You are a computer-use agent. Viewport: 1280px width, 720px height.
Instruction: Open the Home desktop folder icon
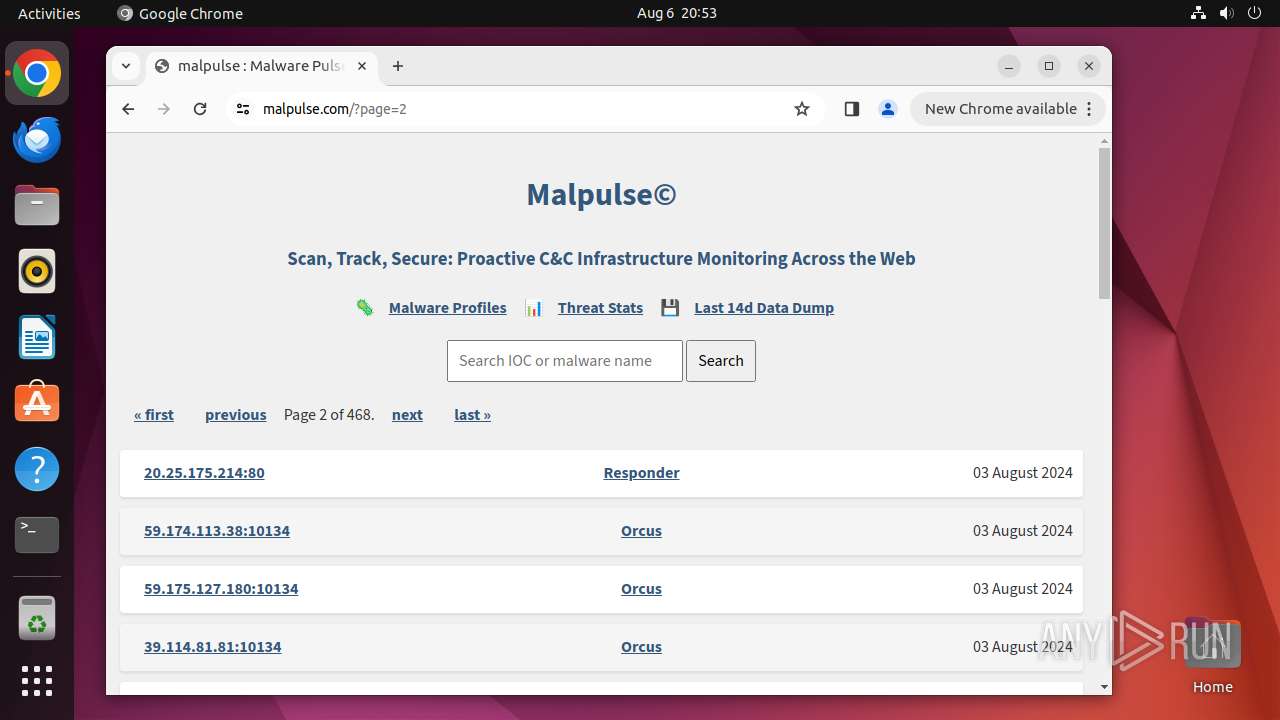coord(1212,656)
